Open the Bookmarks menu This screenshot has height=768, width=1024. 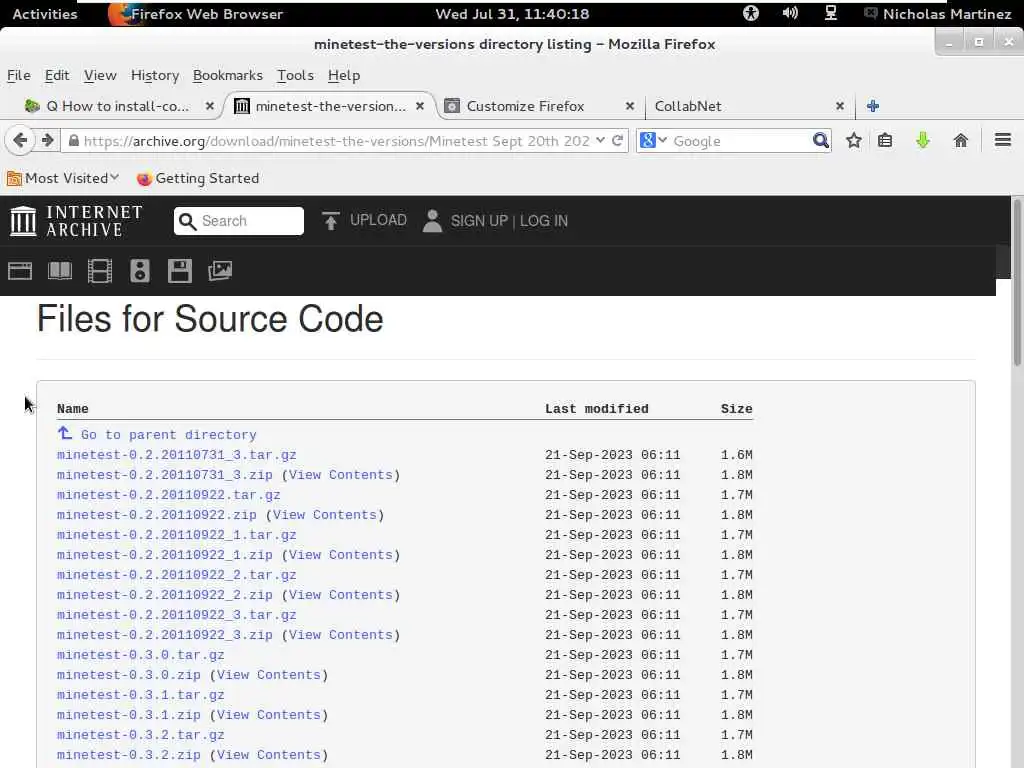(228, 75)
